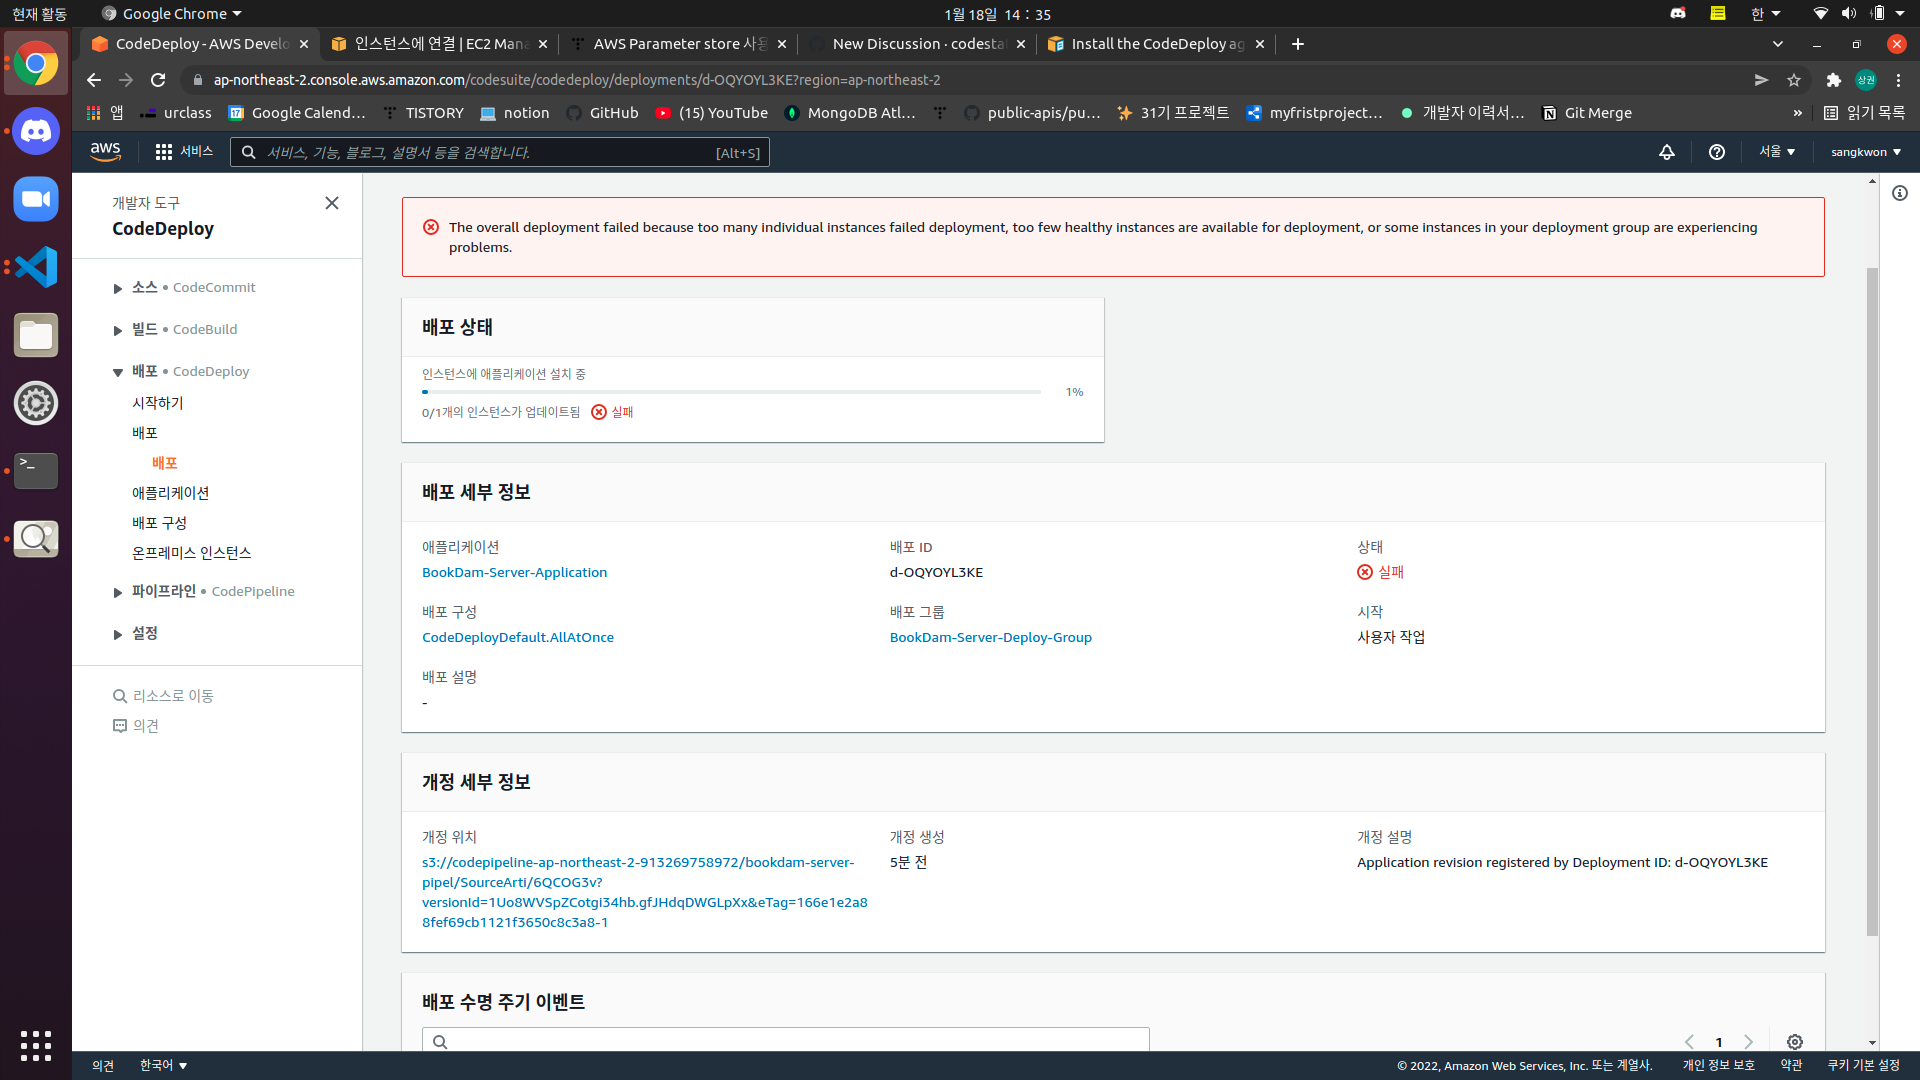
Task: Click 리소스로 이동 in sidebar
Action: [163, 696]
